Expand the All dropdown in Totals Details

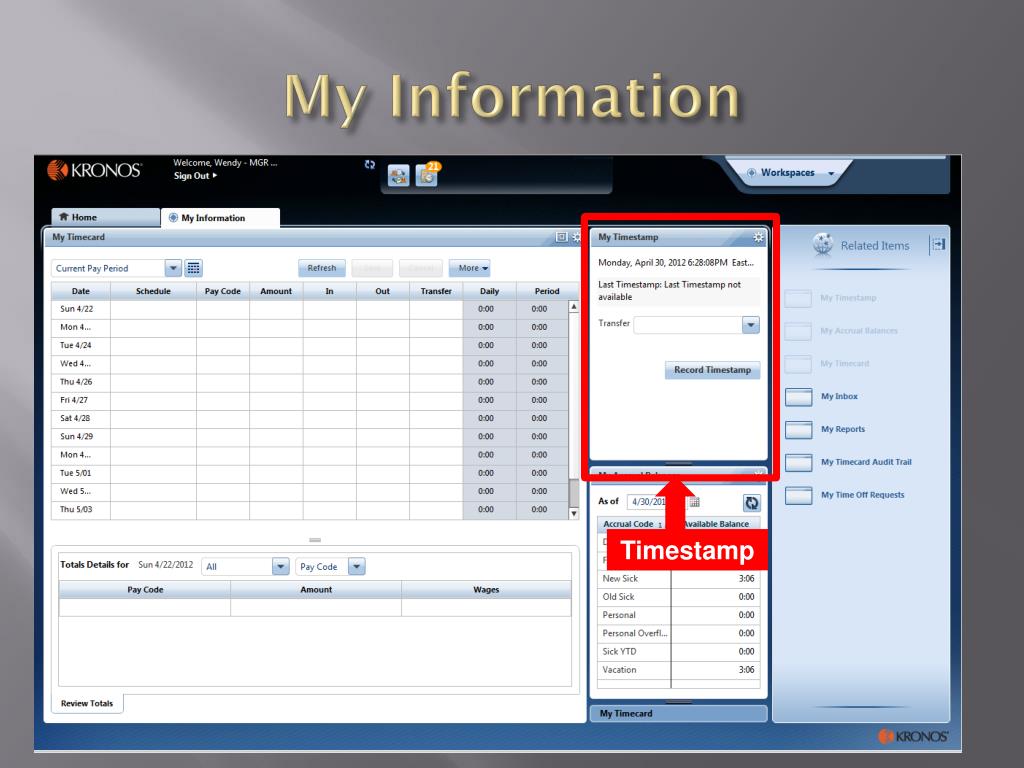click(280, 566)
